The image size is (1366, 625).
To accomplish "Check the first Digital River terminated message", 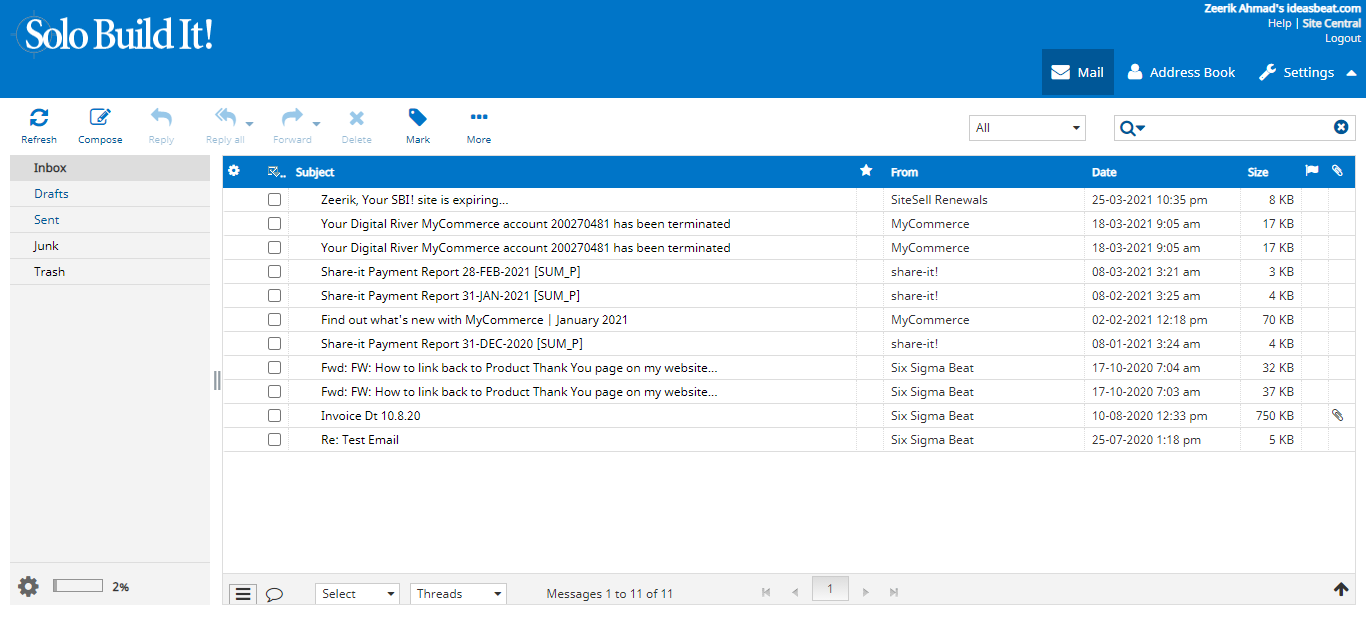I will [275, 224].
